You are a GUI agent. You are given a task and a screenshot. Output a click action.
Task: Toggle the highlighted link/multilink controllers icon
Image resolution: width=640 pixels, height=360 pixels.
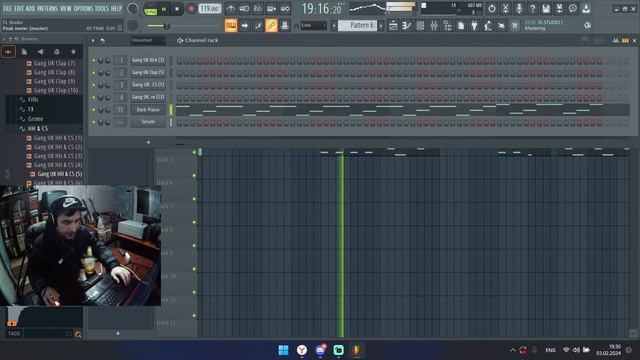click(271, 26)
